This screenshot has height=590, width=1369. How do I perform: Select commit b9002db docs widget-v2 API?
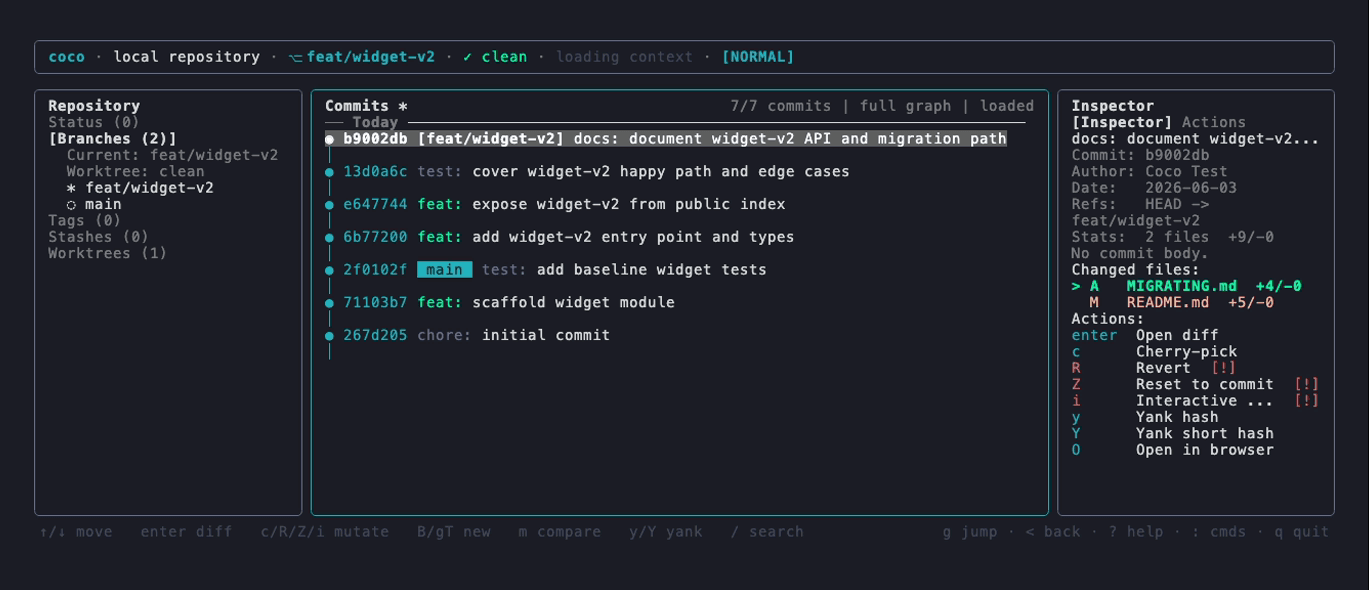[x=666, y=139]
